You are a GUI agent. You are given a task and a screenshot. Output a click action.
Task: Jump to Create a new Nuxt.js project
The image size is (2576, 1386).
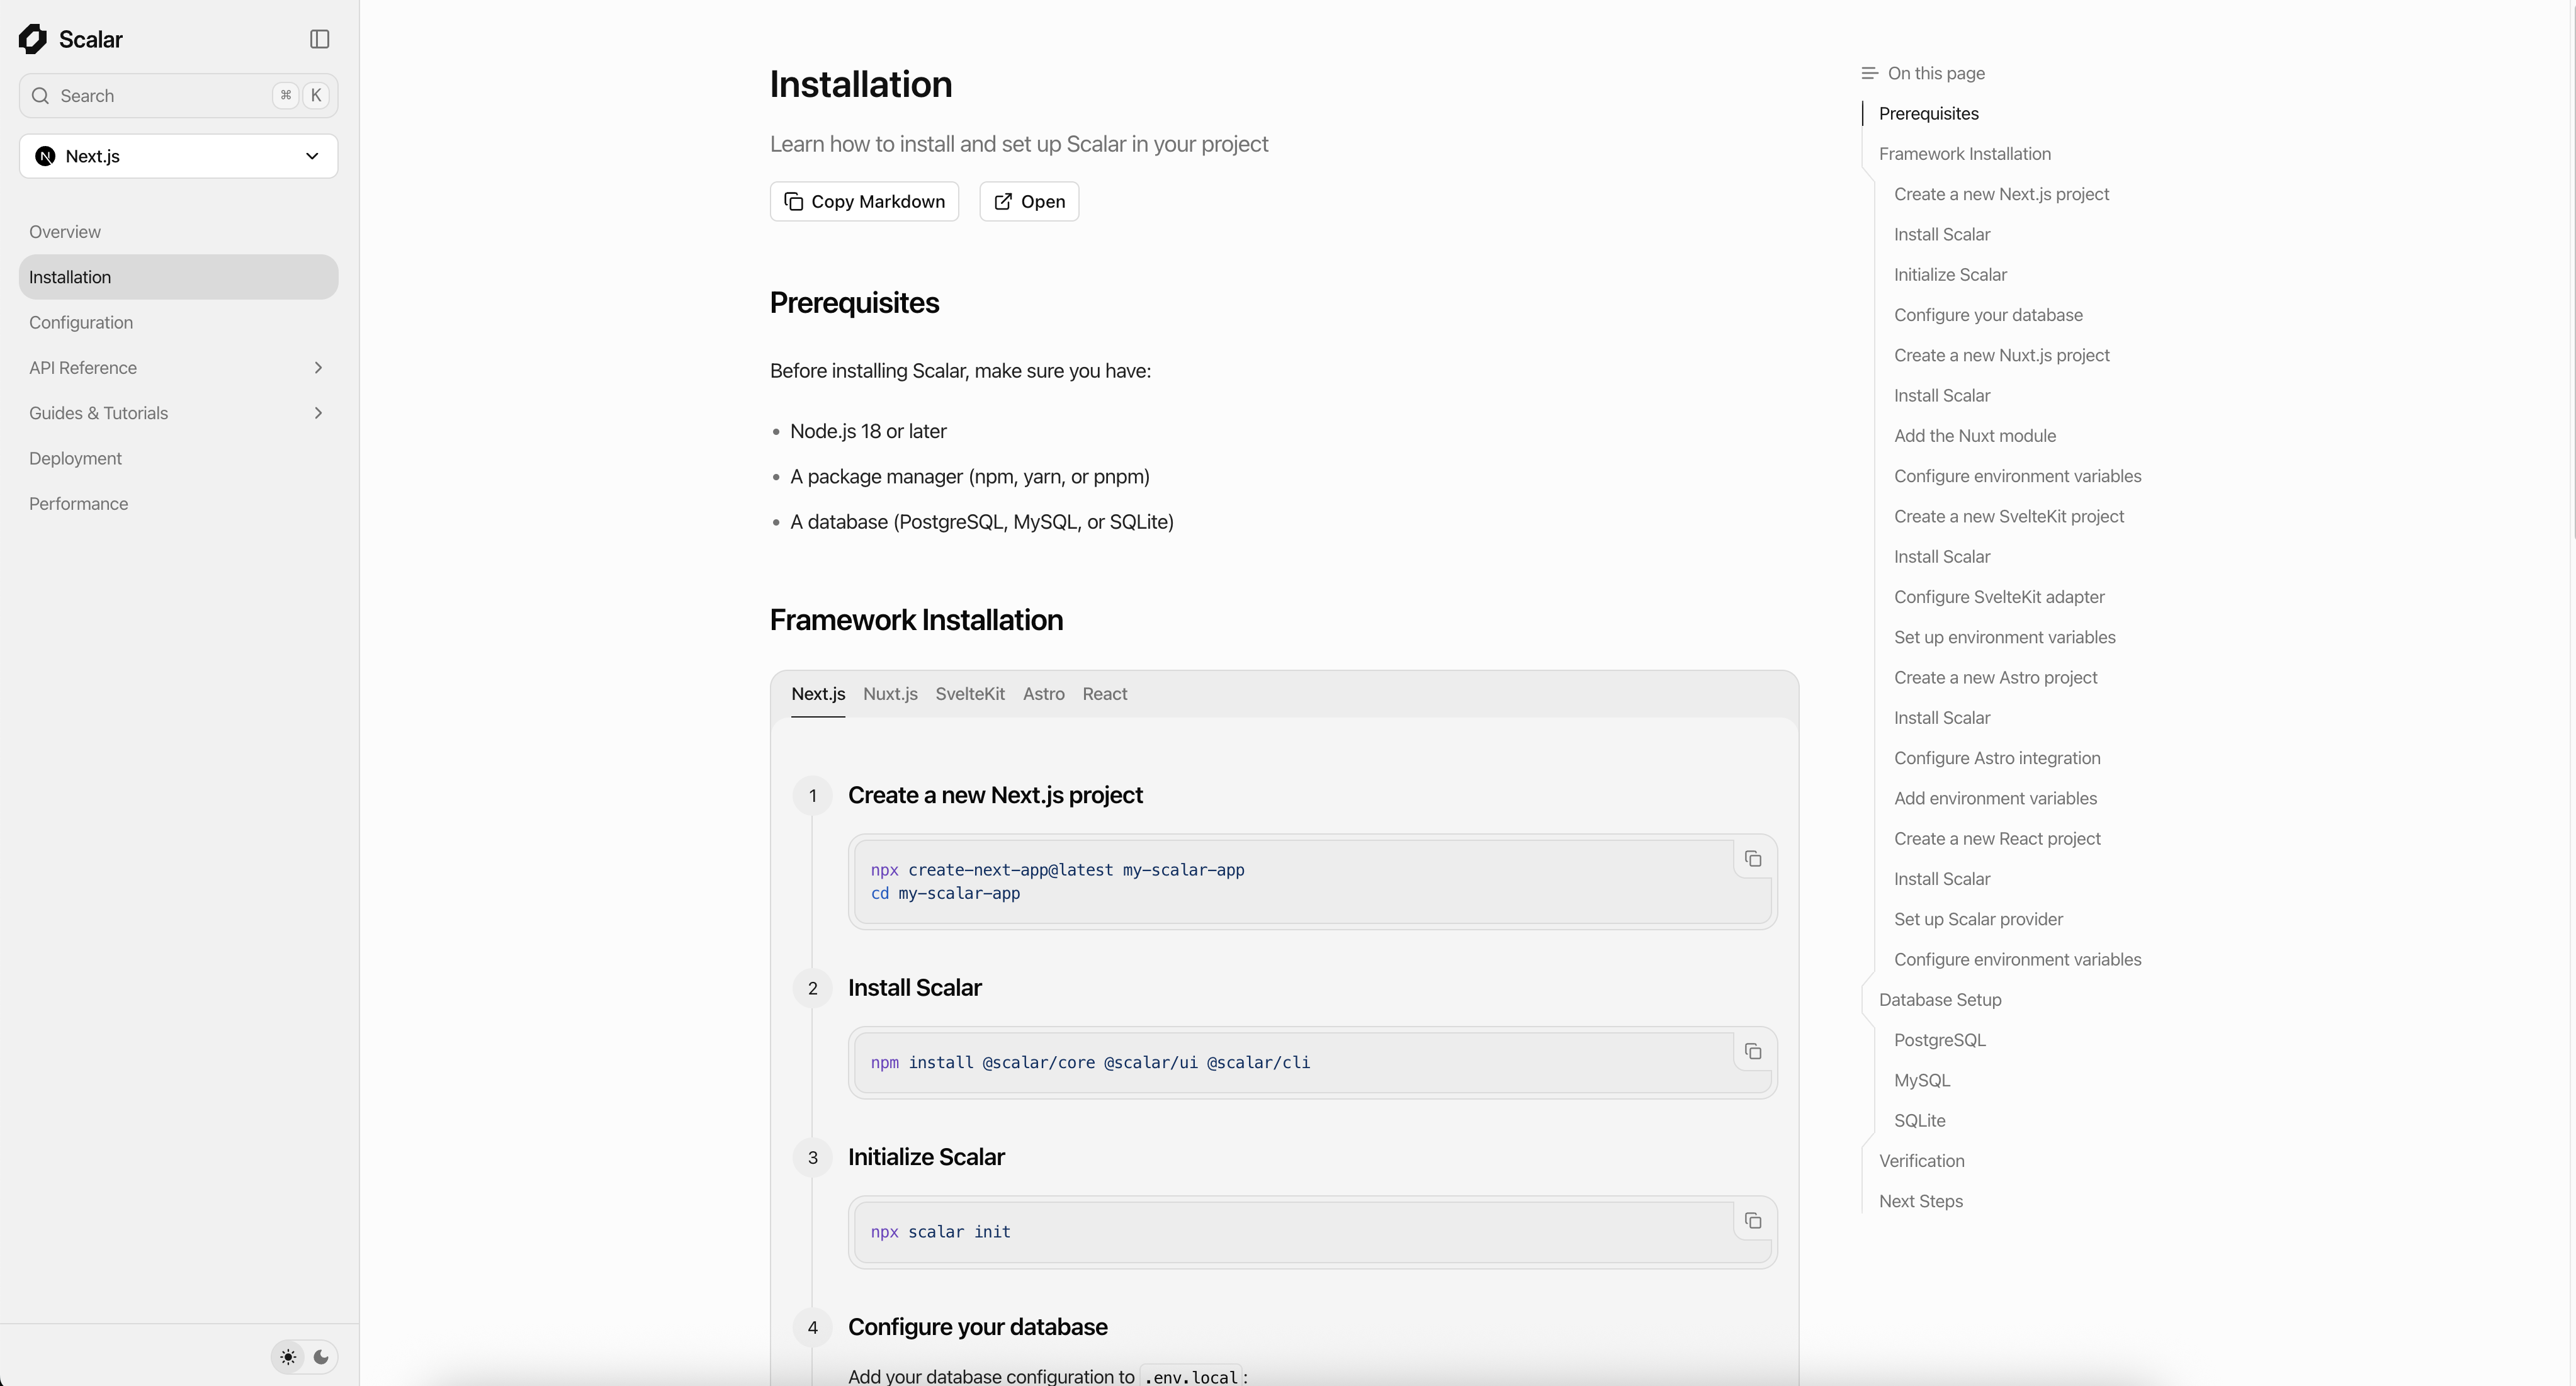[2001, 355]
